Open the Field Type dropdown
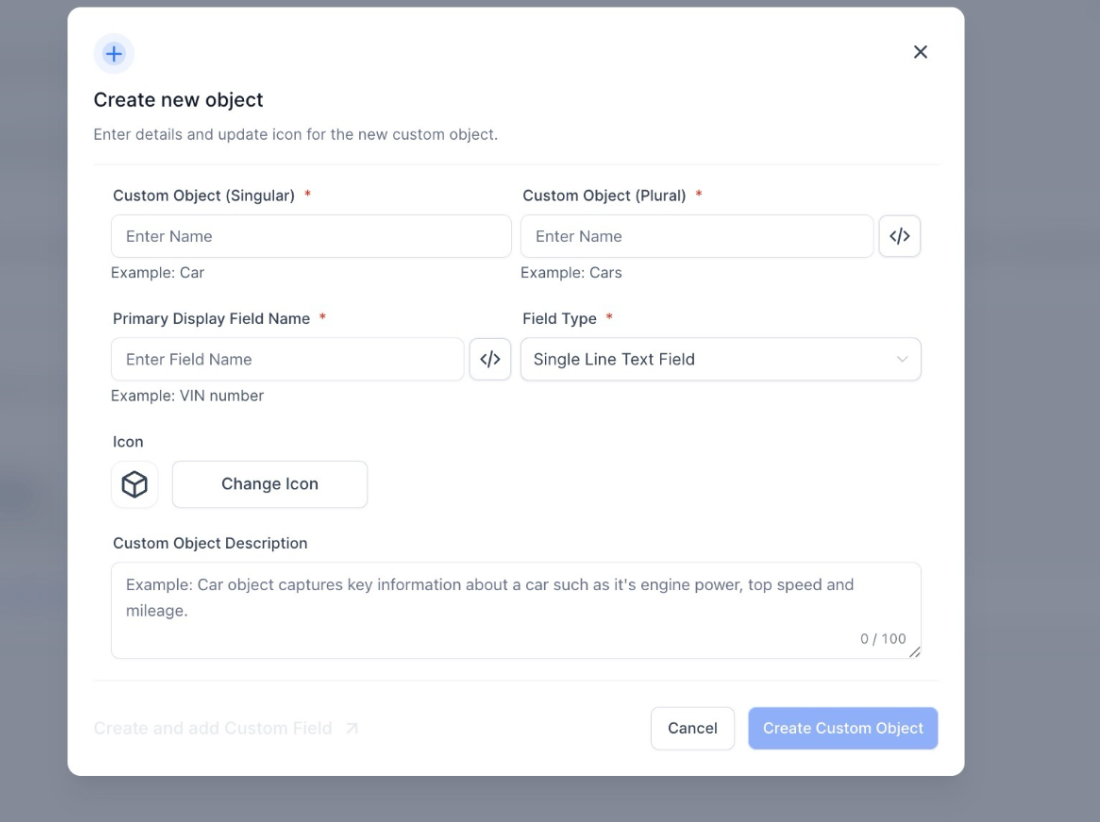This screenshot has height=822, width=1100. (720, 360)
